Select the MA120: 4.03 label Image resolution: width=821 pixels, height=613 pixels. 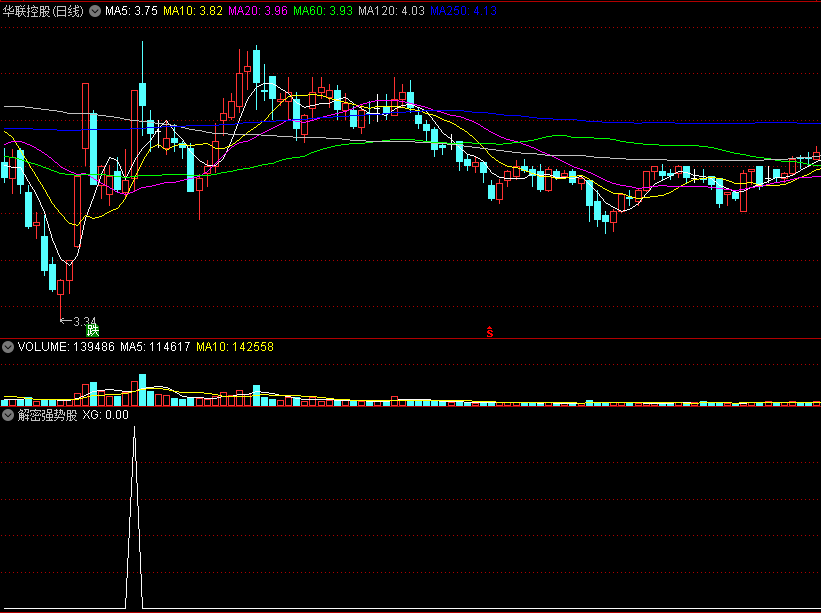coord(391,11)
